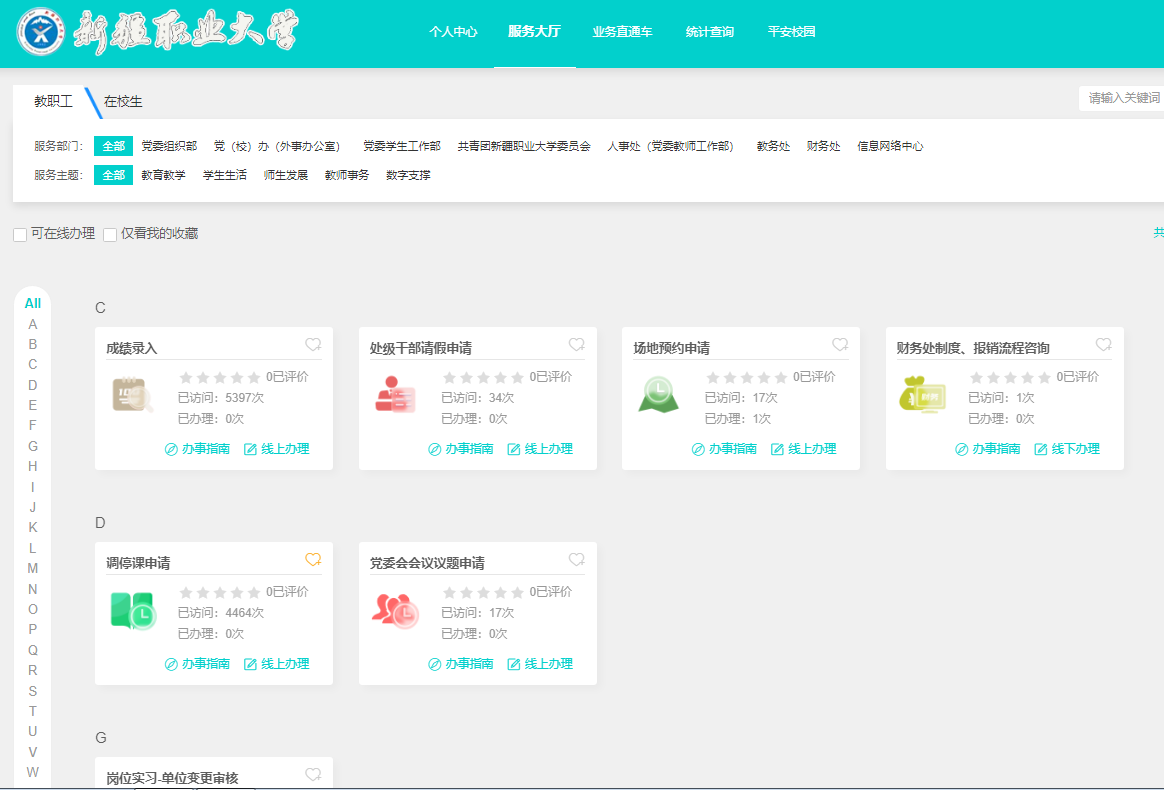Filter by 共青团新疆职业大学委员会
Screen dimensions: 1164x790
point(524,146)
